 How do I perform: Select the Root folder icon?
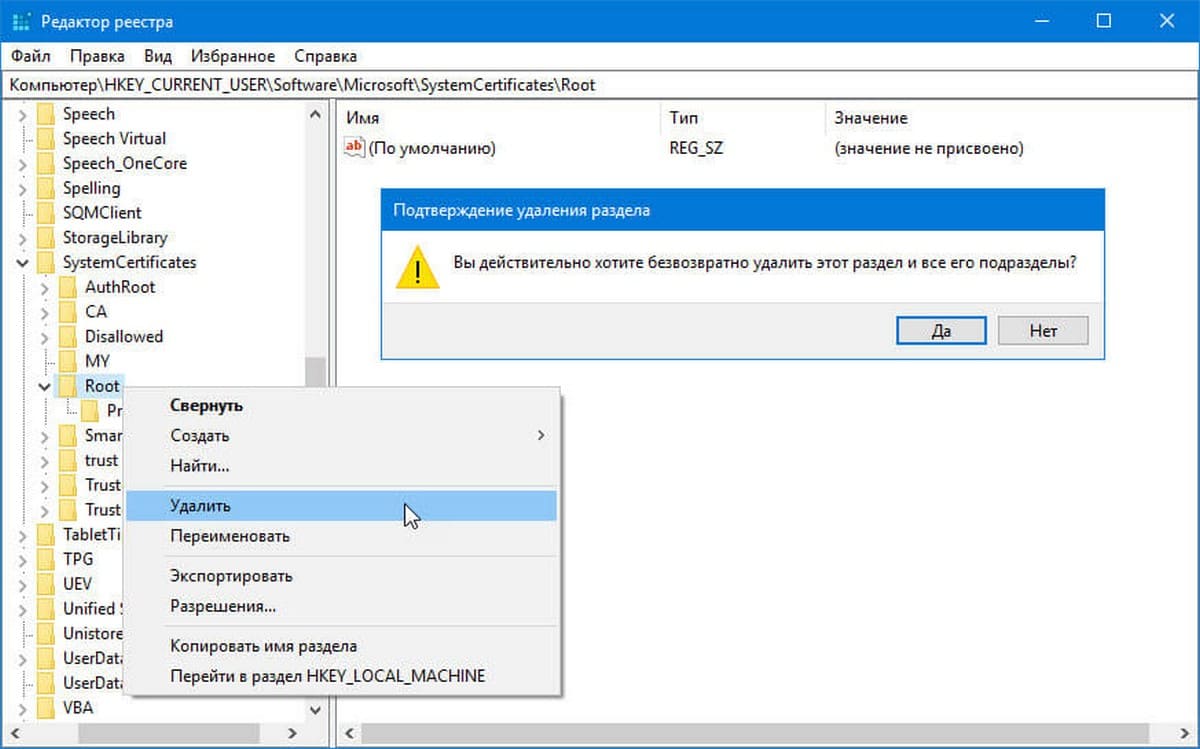tap(68, 386)
